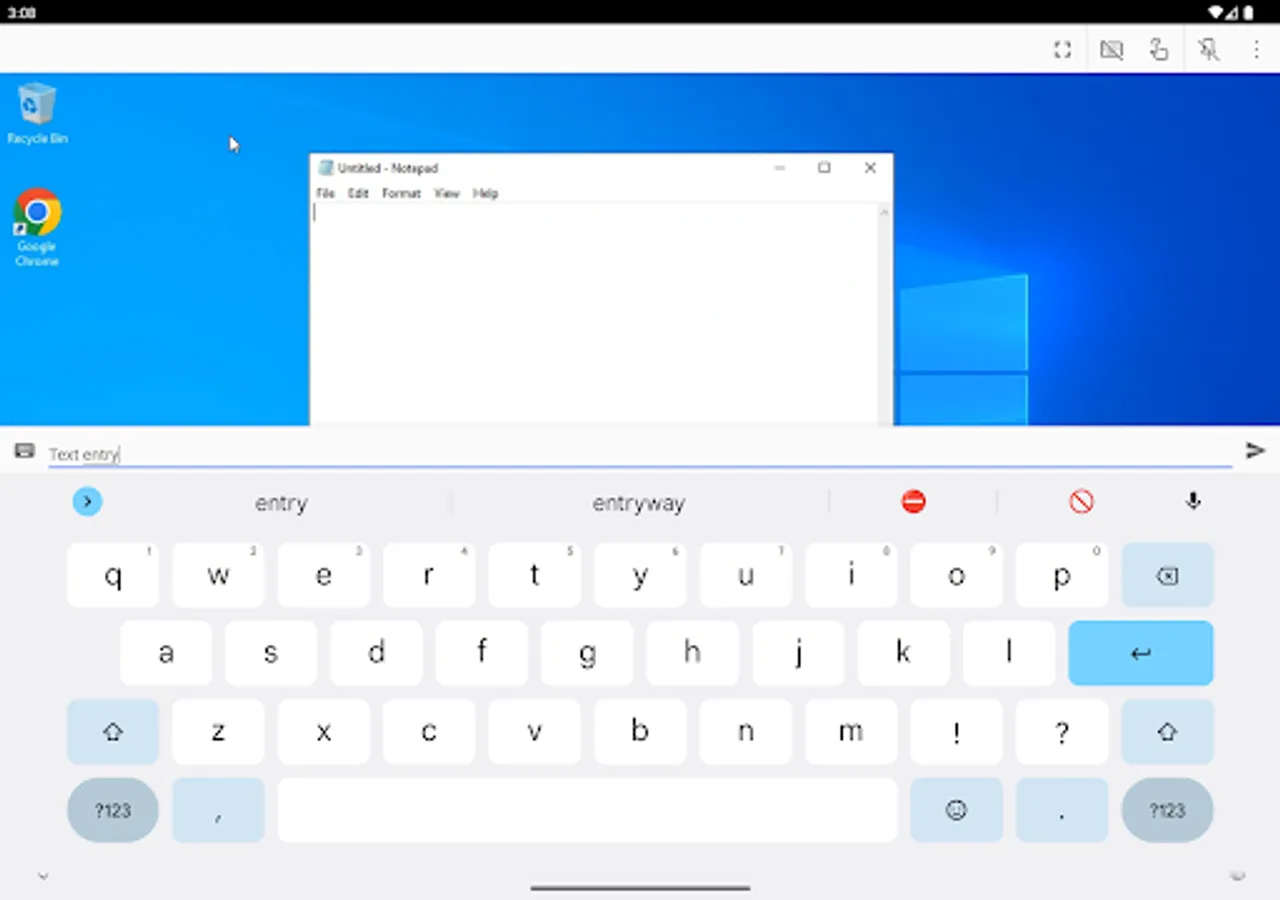Collapse the keyboard with the bottom-left chevron

point(42,875)
